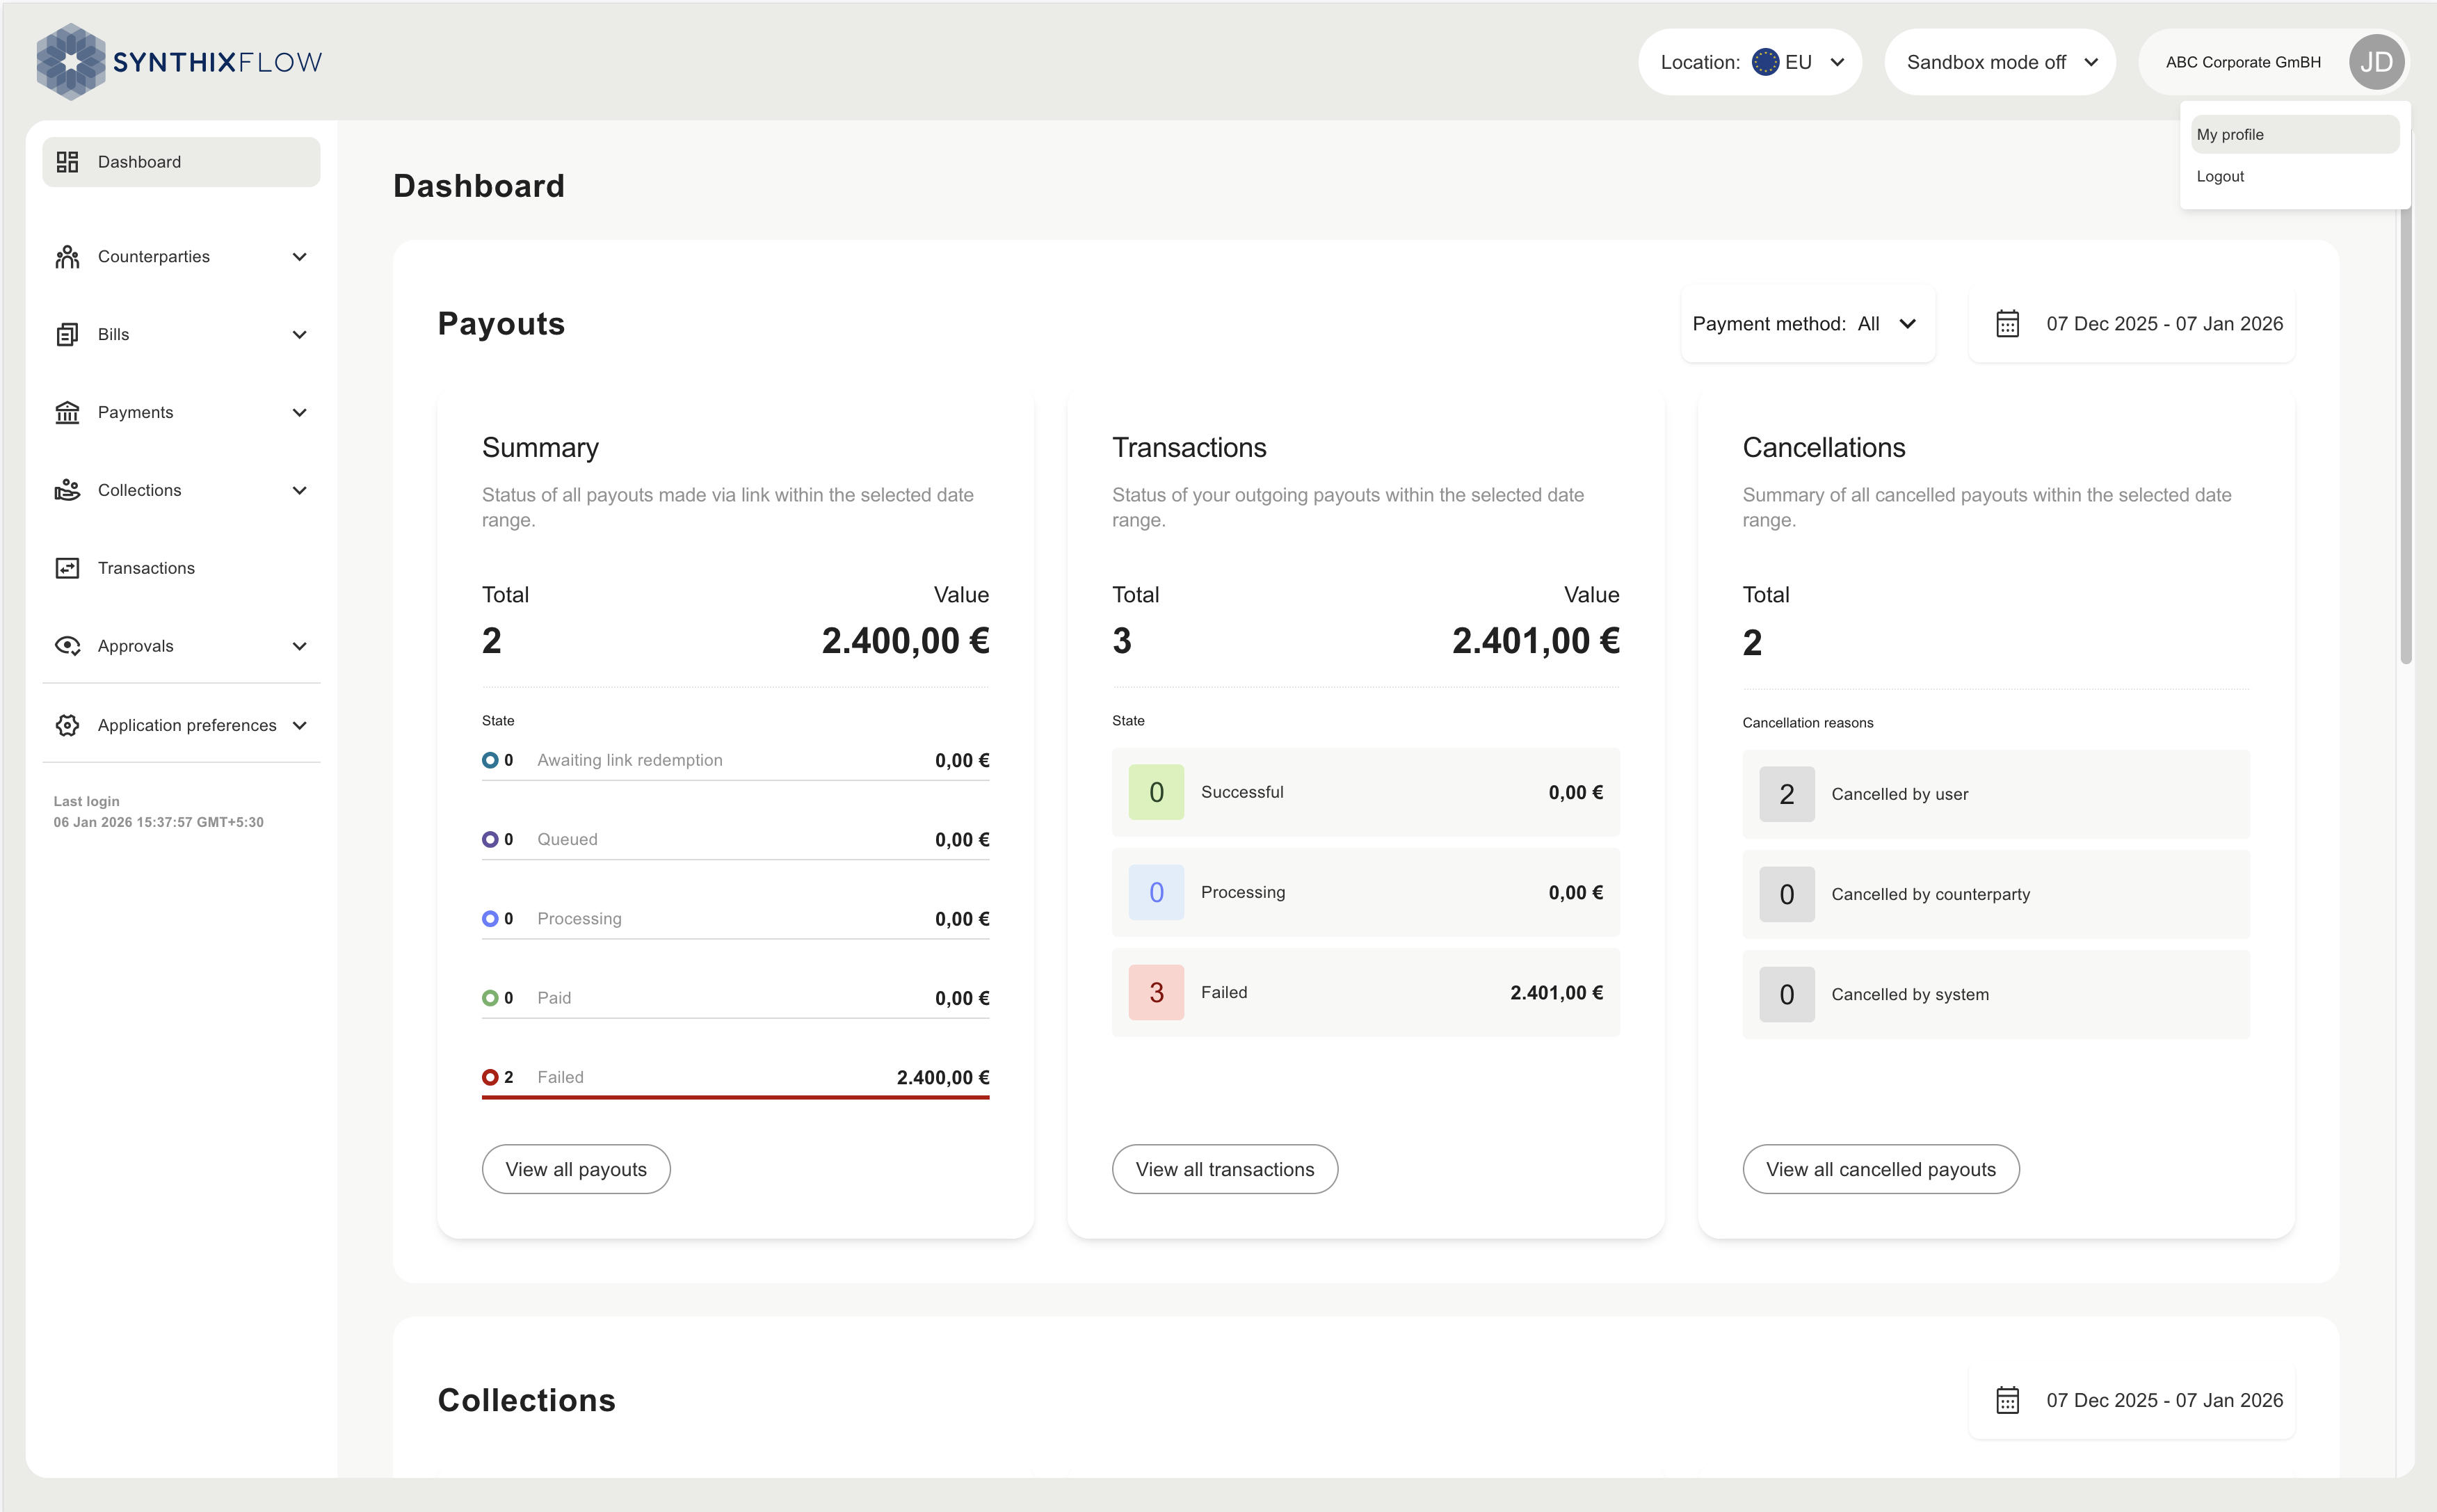Click the Transactions value 2.401,00 €
The image size is (2437, 1512).
[1536, 641]
